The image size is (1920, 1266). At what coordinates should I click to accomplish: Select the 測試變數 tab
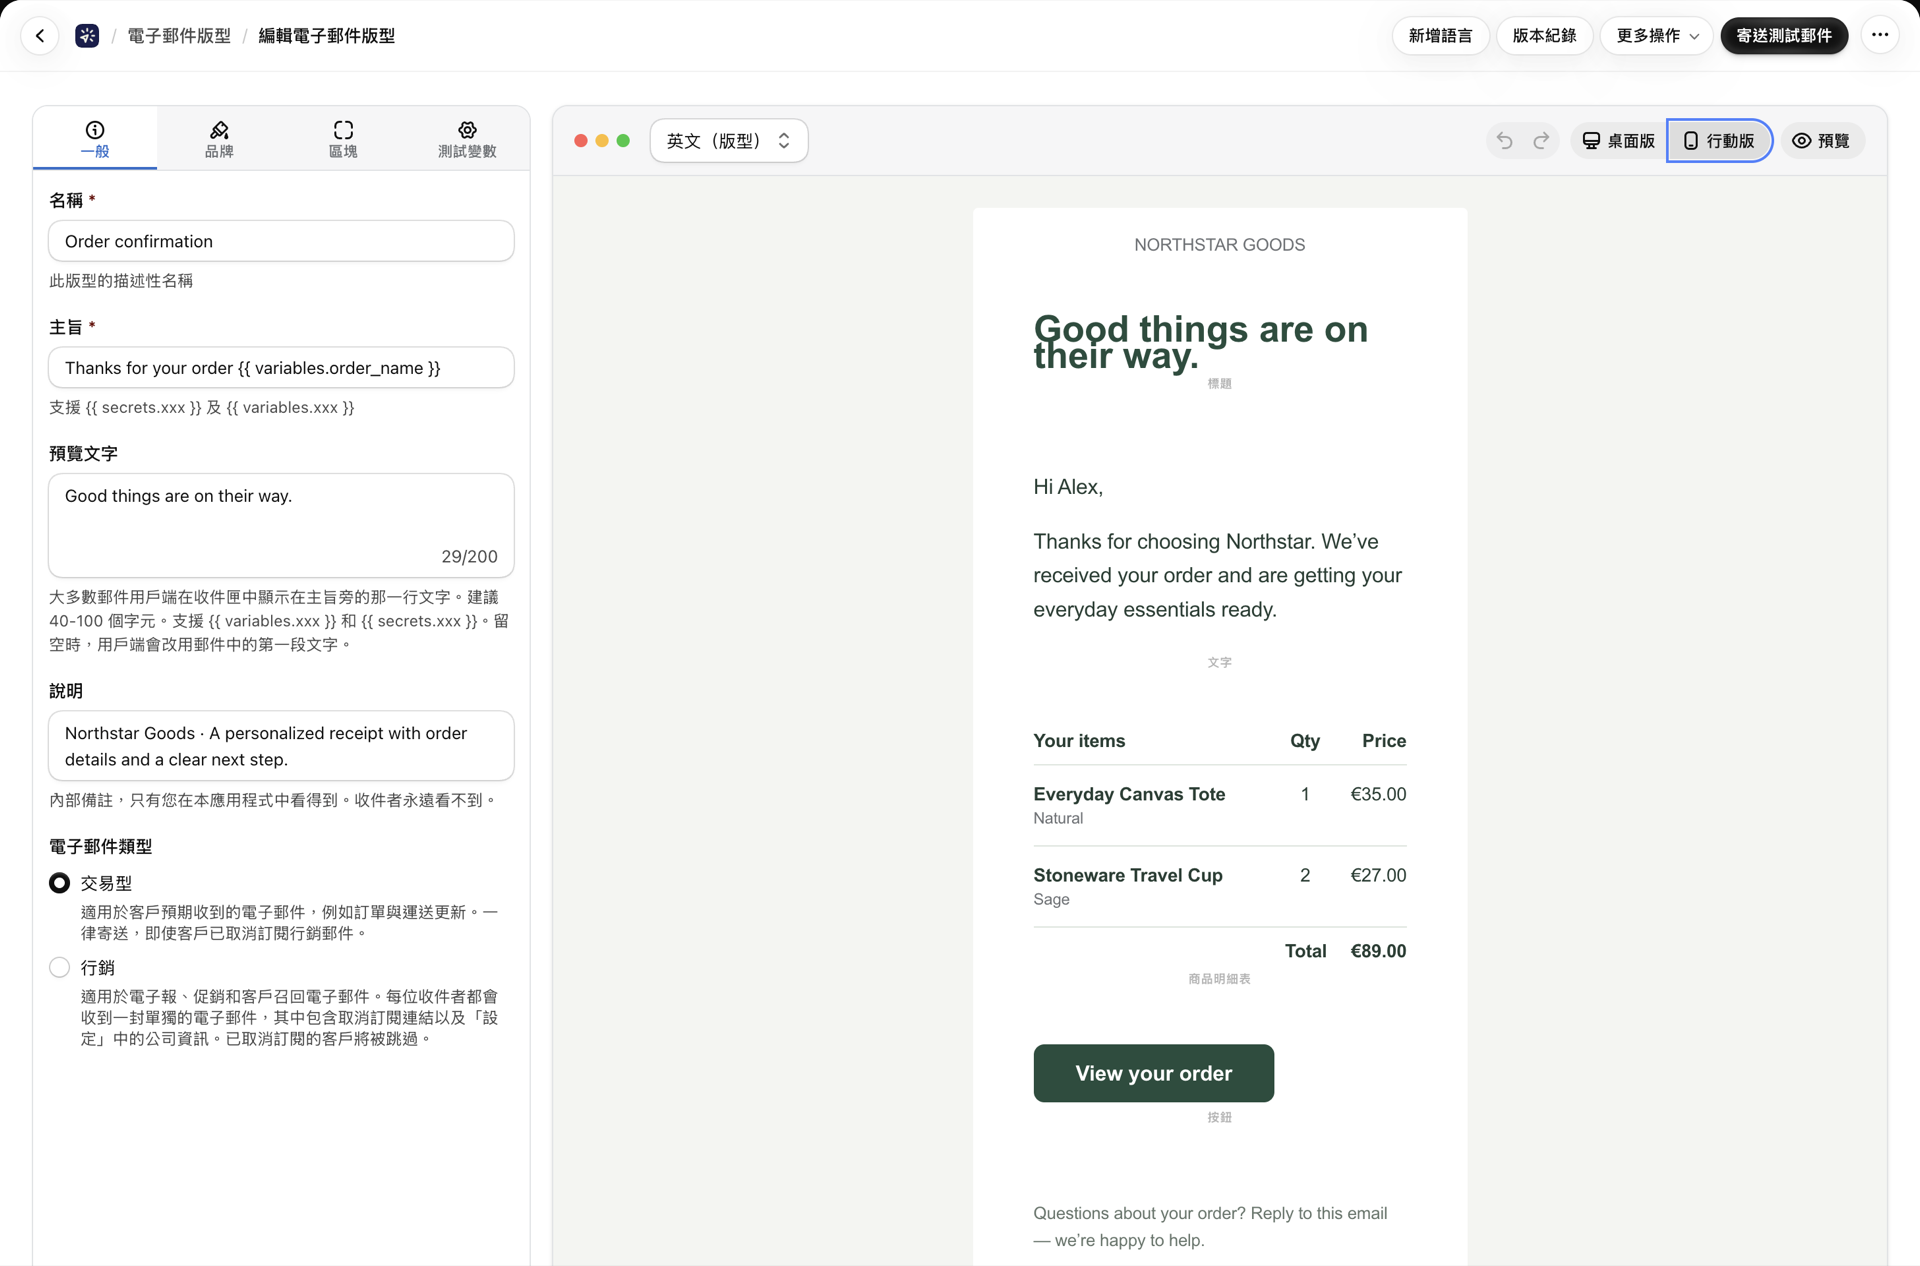pos(467,139)
